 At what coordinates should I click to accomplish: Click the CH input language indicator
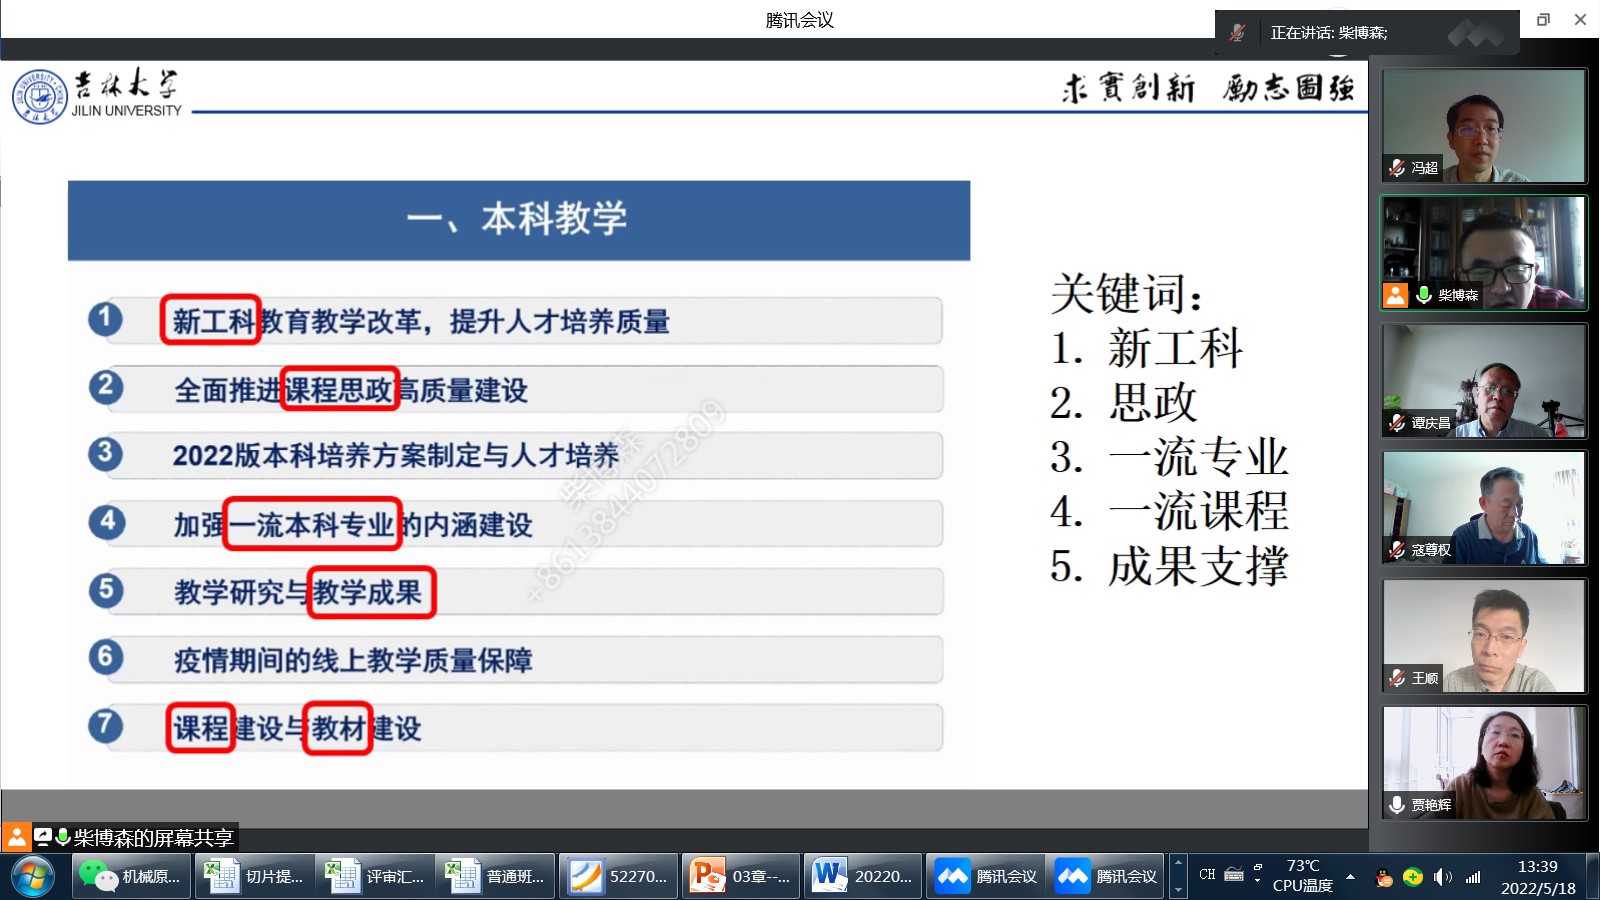[1207, 875]
